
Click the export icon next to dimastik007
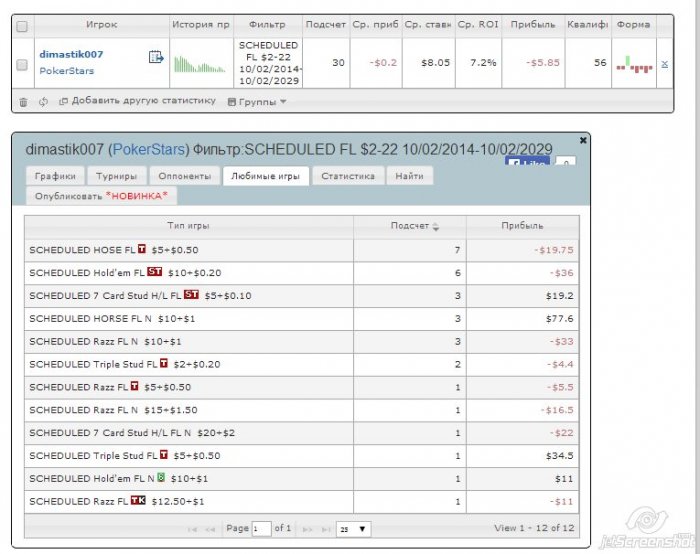[x=156, y=57]
